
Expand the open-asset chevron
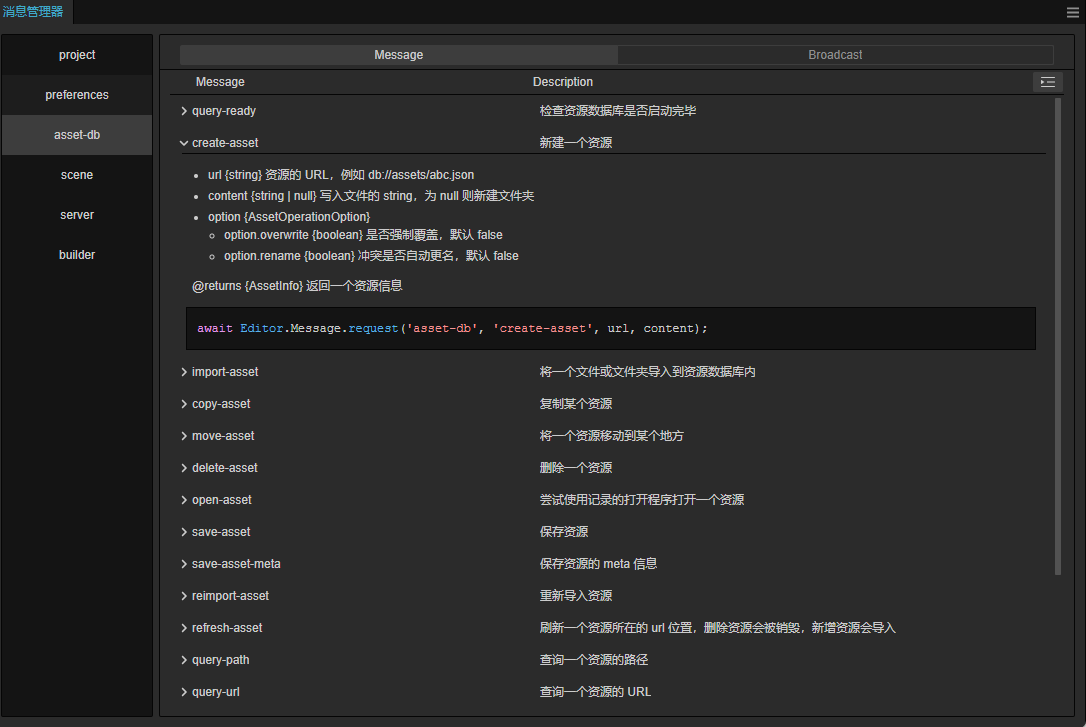[184, 500]
